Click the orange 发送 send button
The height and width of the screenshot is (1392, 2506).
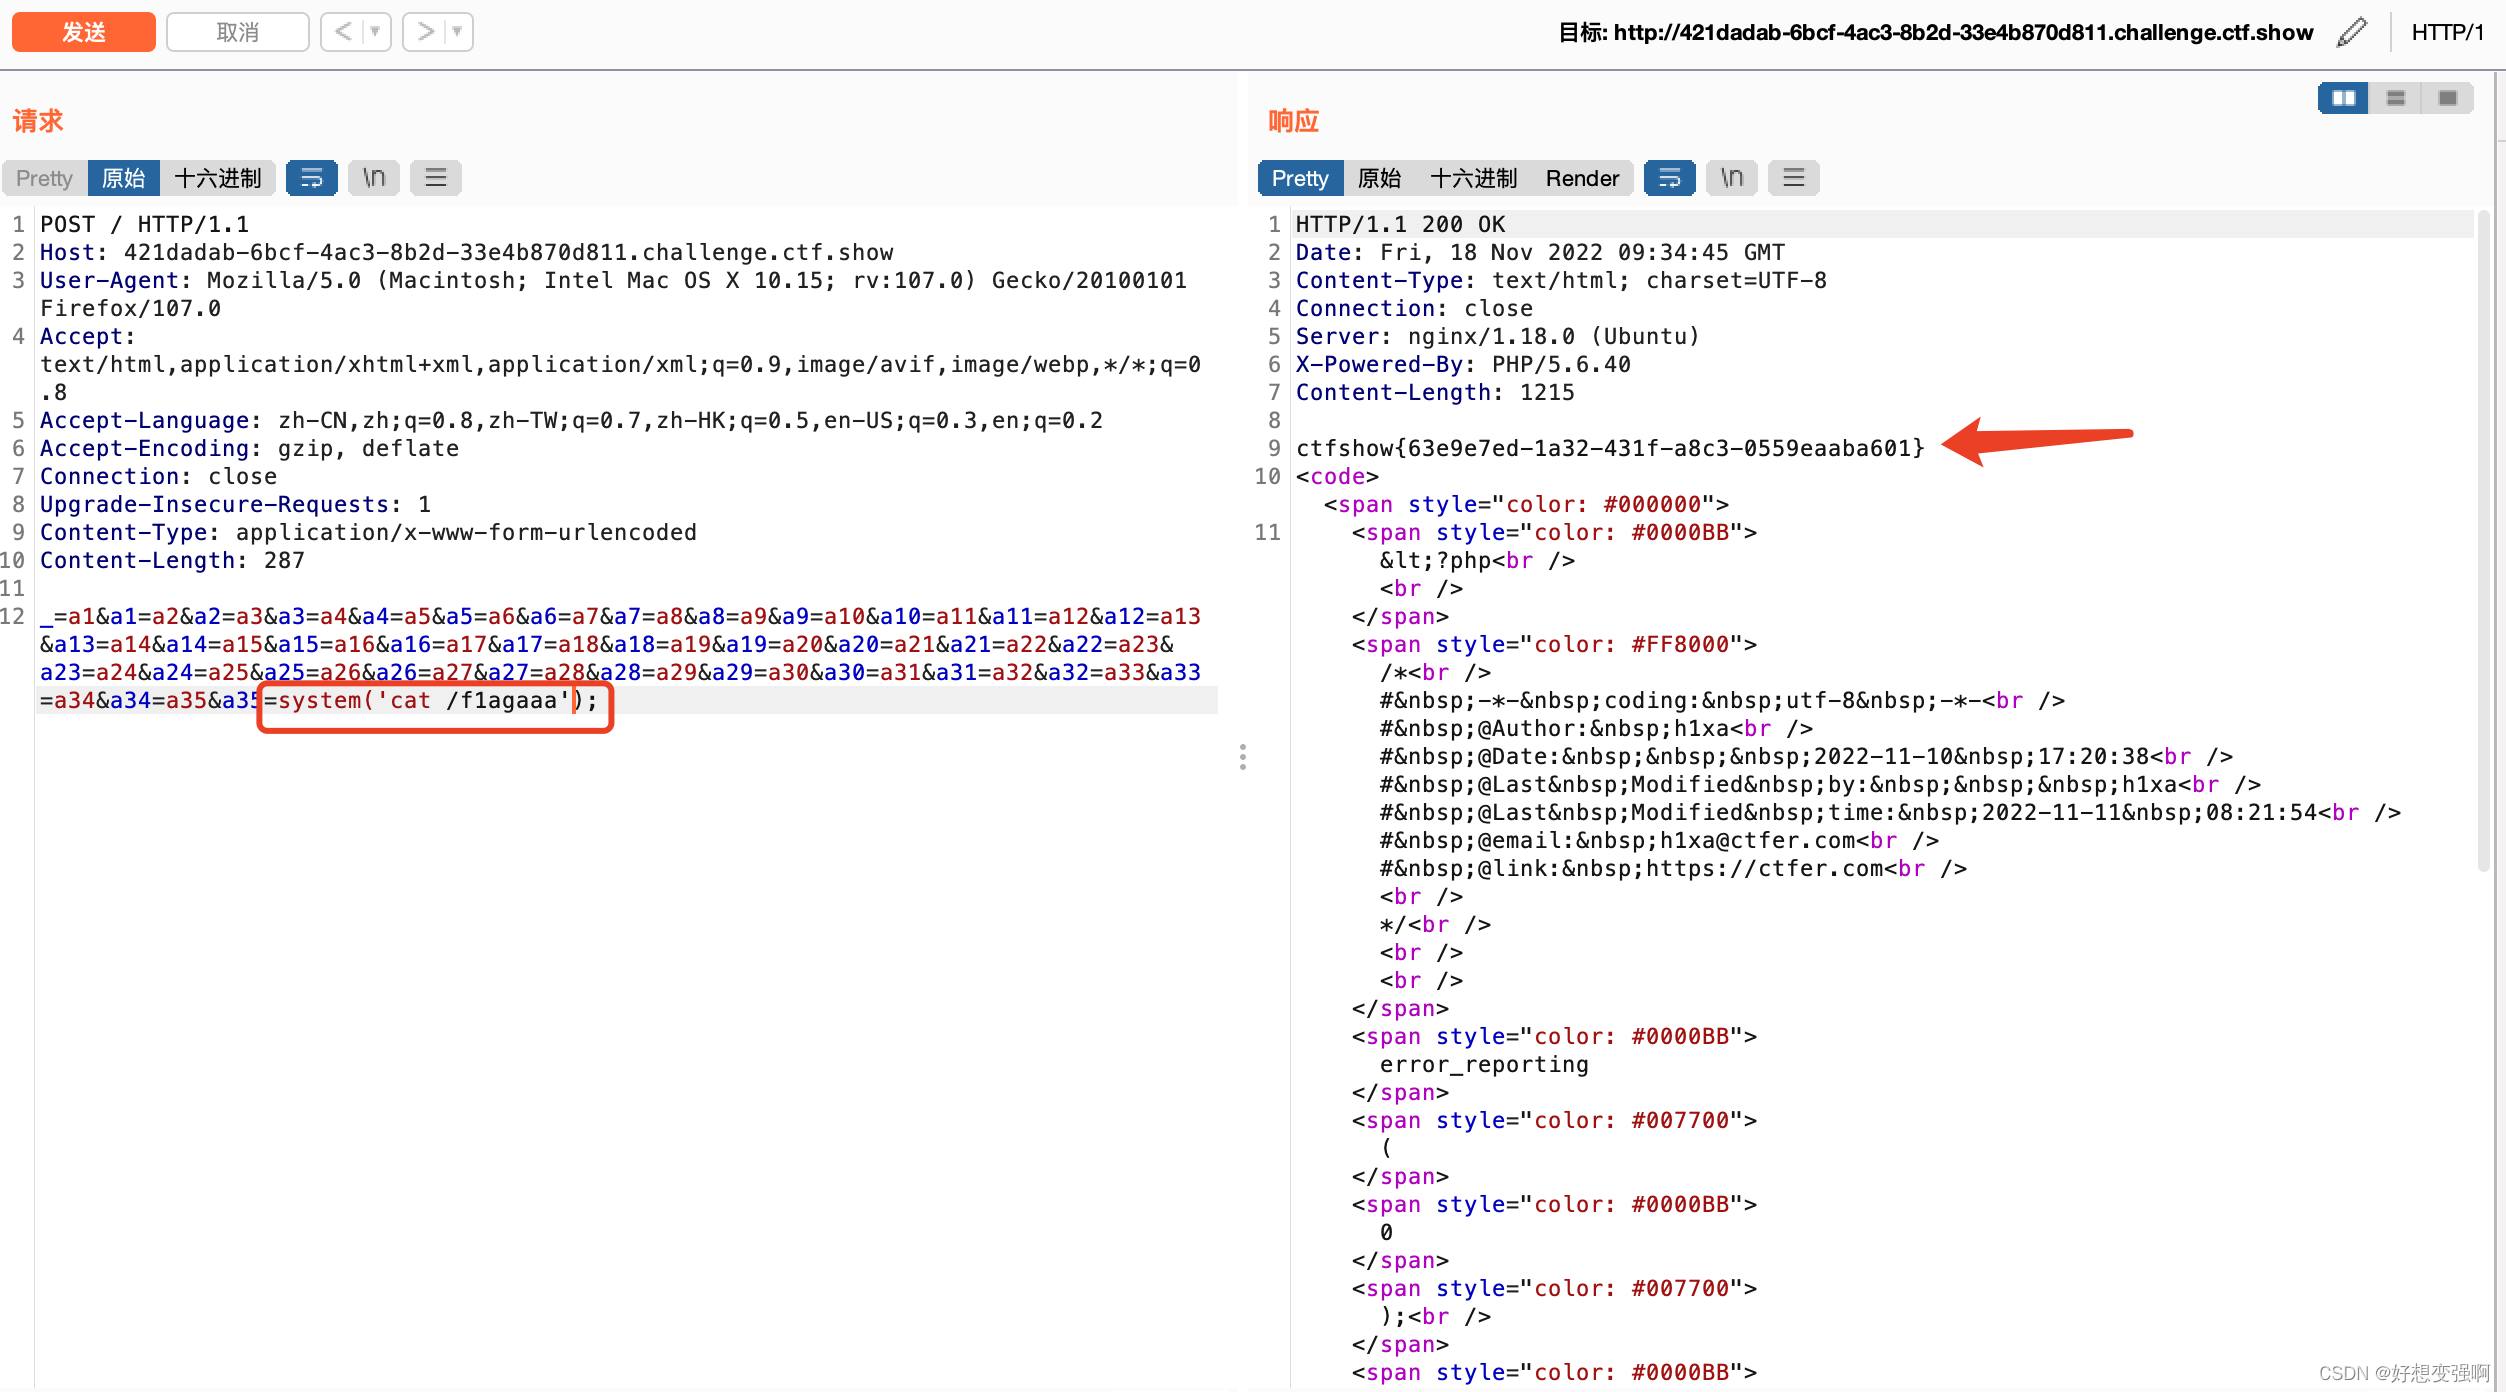[x=84, y=32]
